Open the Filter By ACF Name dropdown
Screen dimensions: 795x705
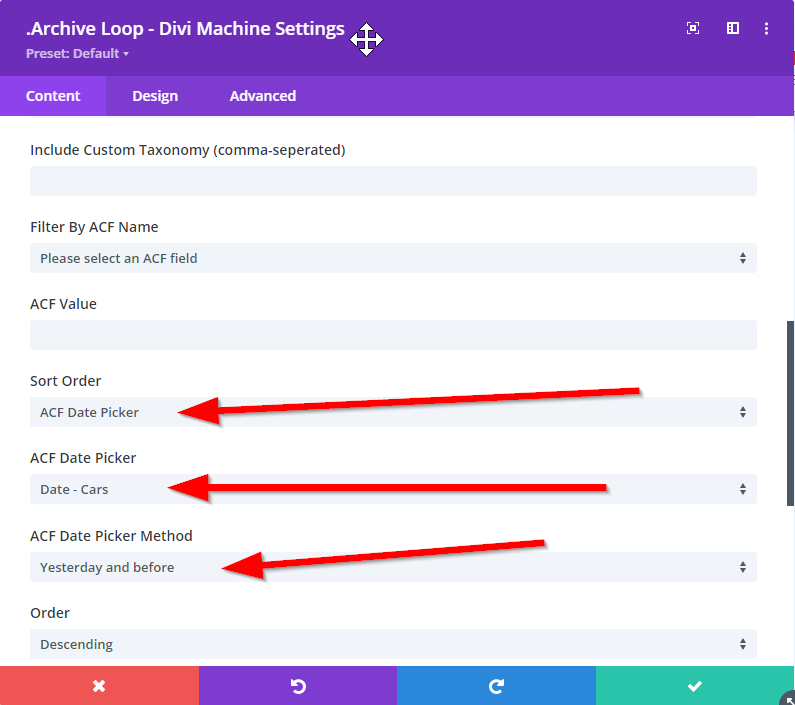393,258
